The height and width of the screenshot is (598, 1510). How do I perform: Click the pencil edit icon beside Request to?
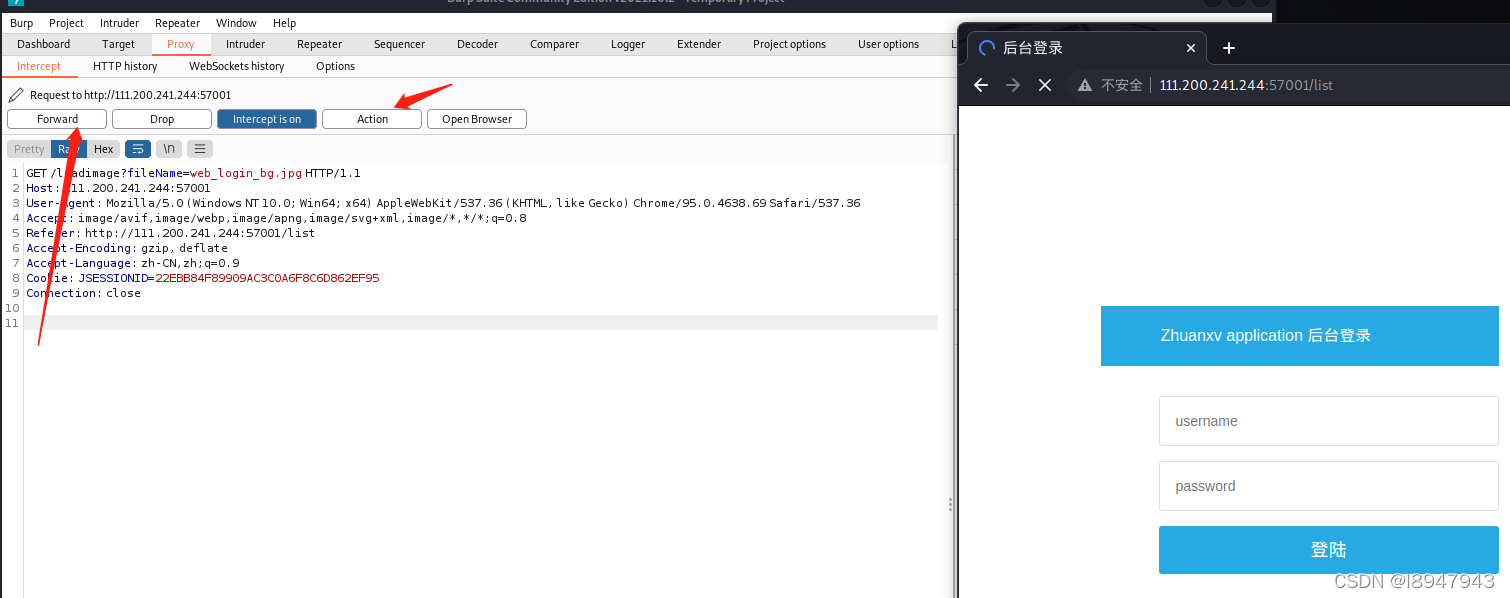point(15,95)
